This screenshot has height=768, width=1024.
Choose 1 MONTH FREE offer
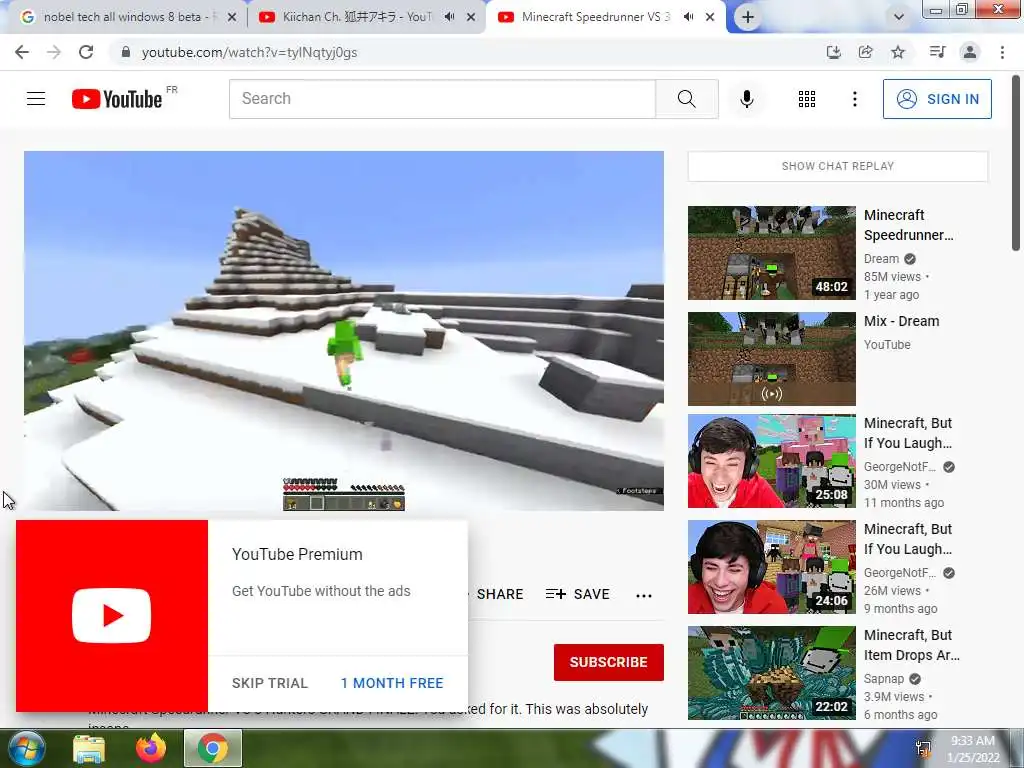point(392,683)
